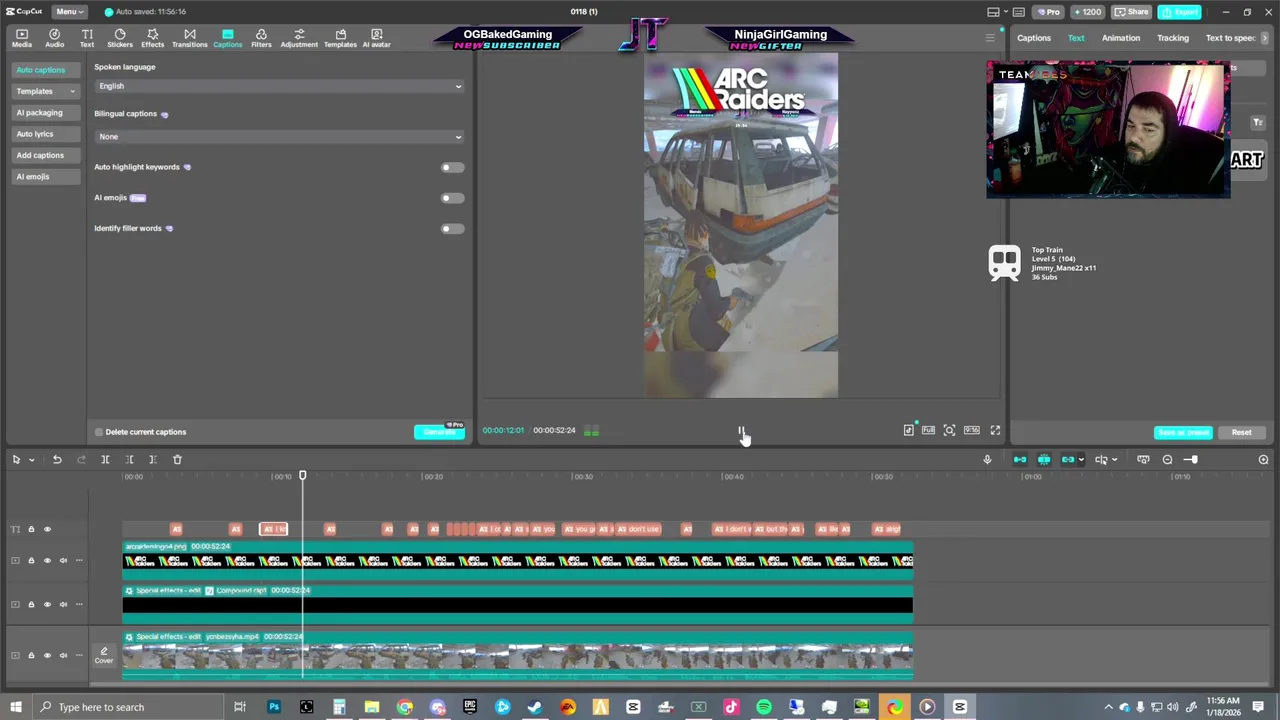Open the player options hamburger menu
The image size is (1280, 720).
pos(990,38)
